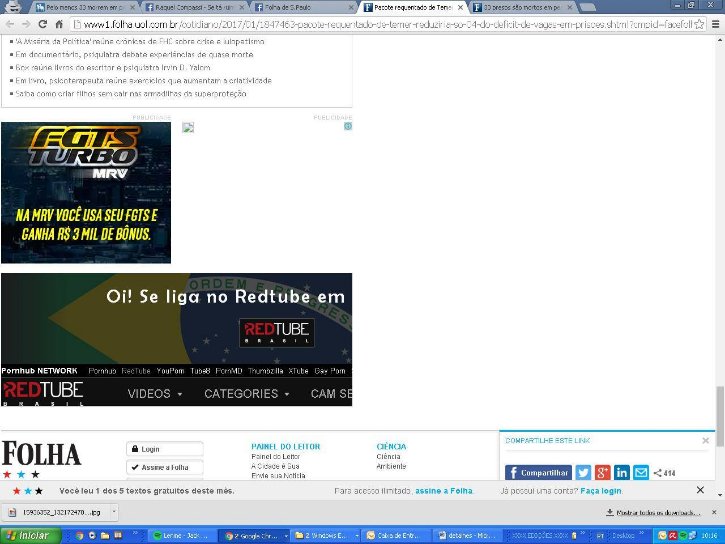725x544 pixels.
Task: Close the 'Compartilhe este link' panel
Action: pos(706,440)
